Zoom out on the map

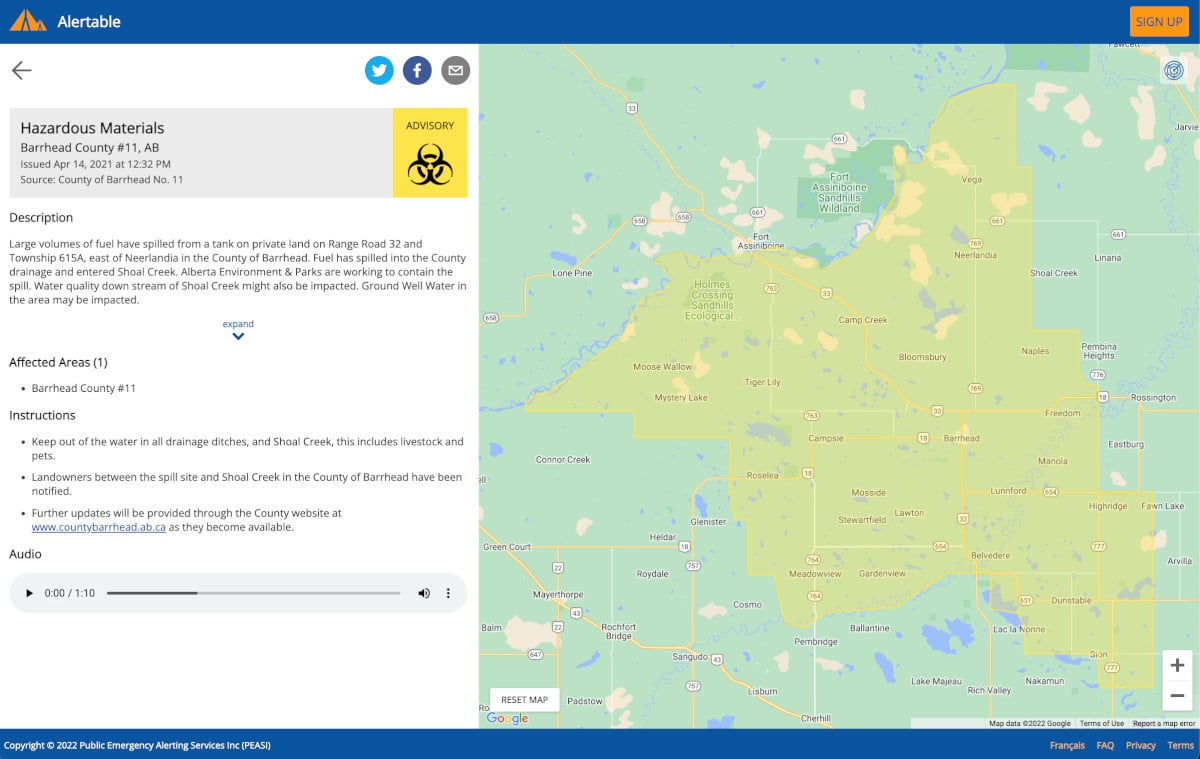pyautogui.click(x=1177, y=695)
